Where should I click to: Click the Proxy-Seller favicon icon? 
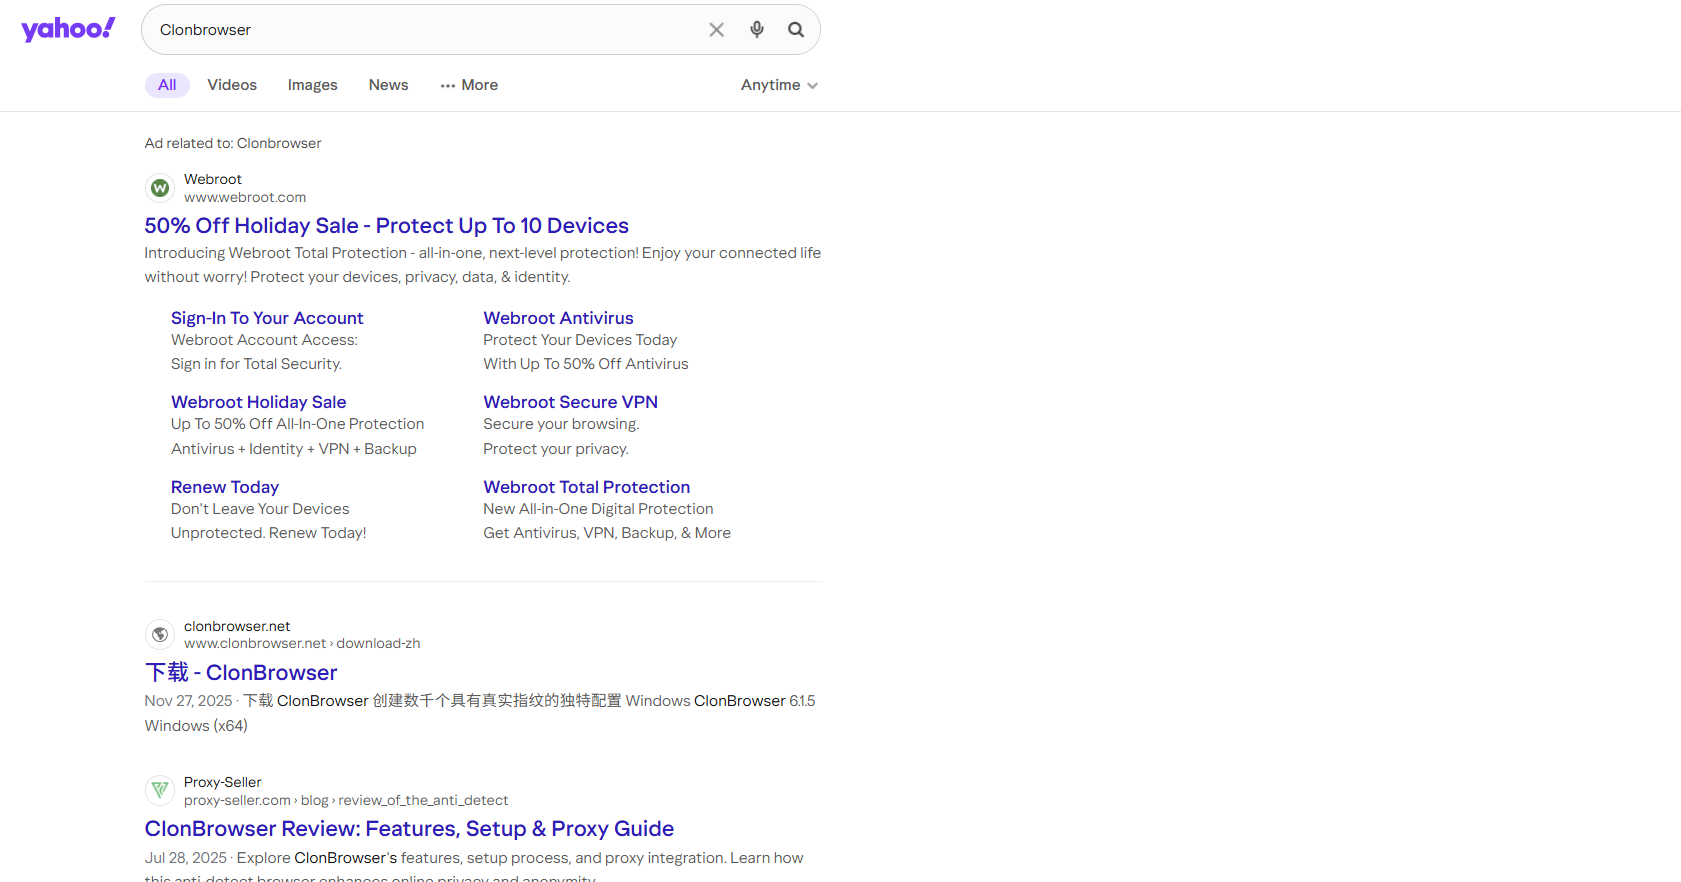coord(160,791)
